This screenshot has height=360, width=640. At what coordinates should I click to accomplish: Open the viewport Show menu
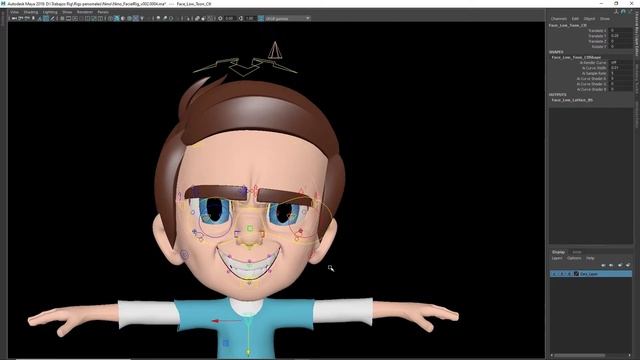(67, 12)
